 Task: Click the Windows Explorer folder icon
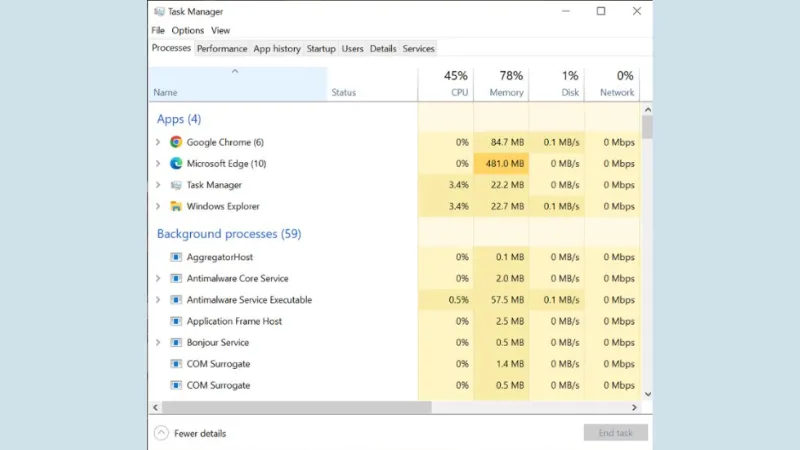click(x=176, y=206)
